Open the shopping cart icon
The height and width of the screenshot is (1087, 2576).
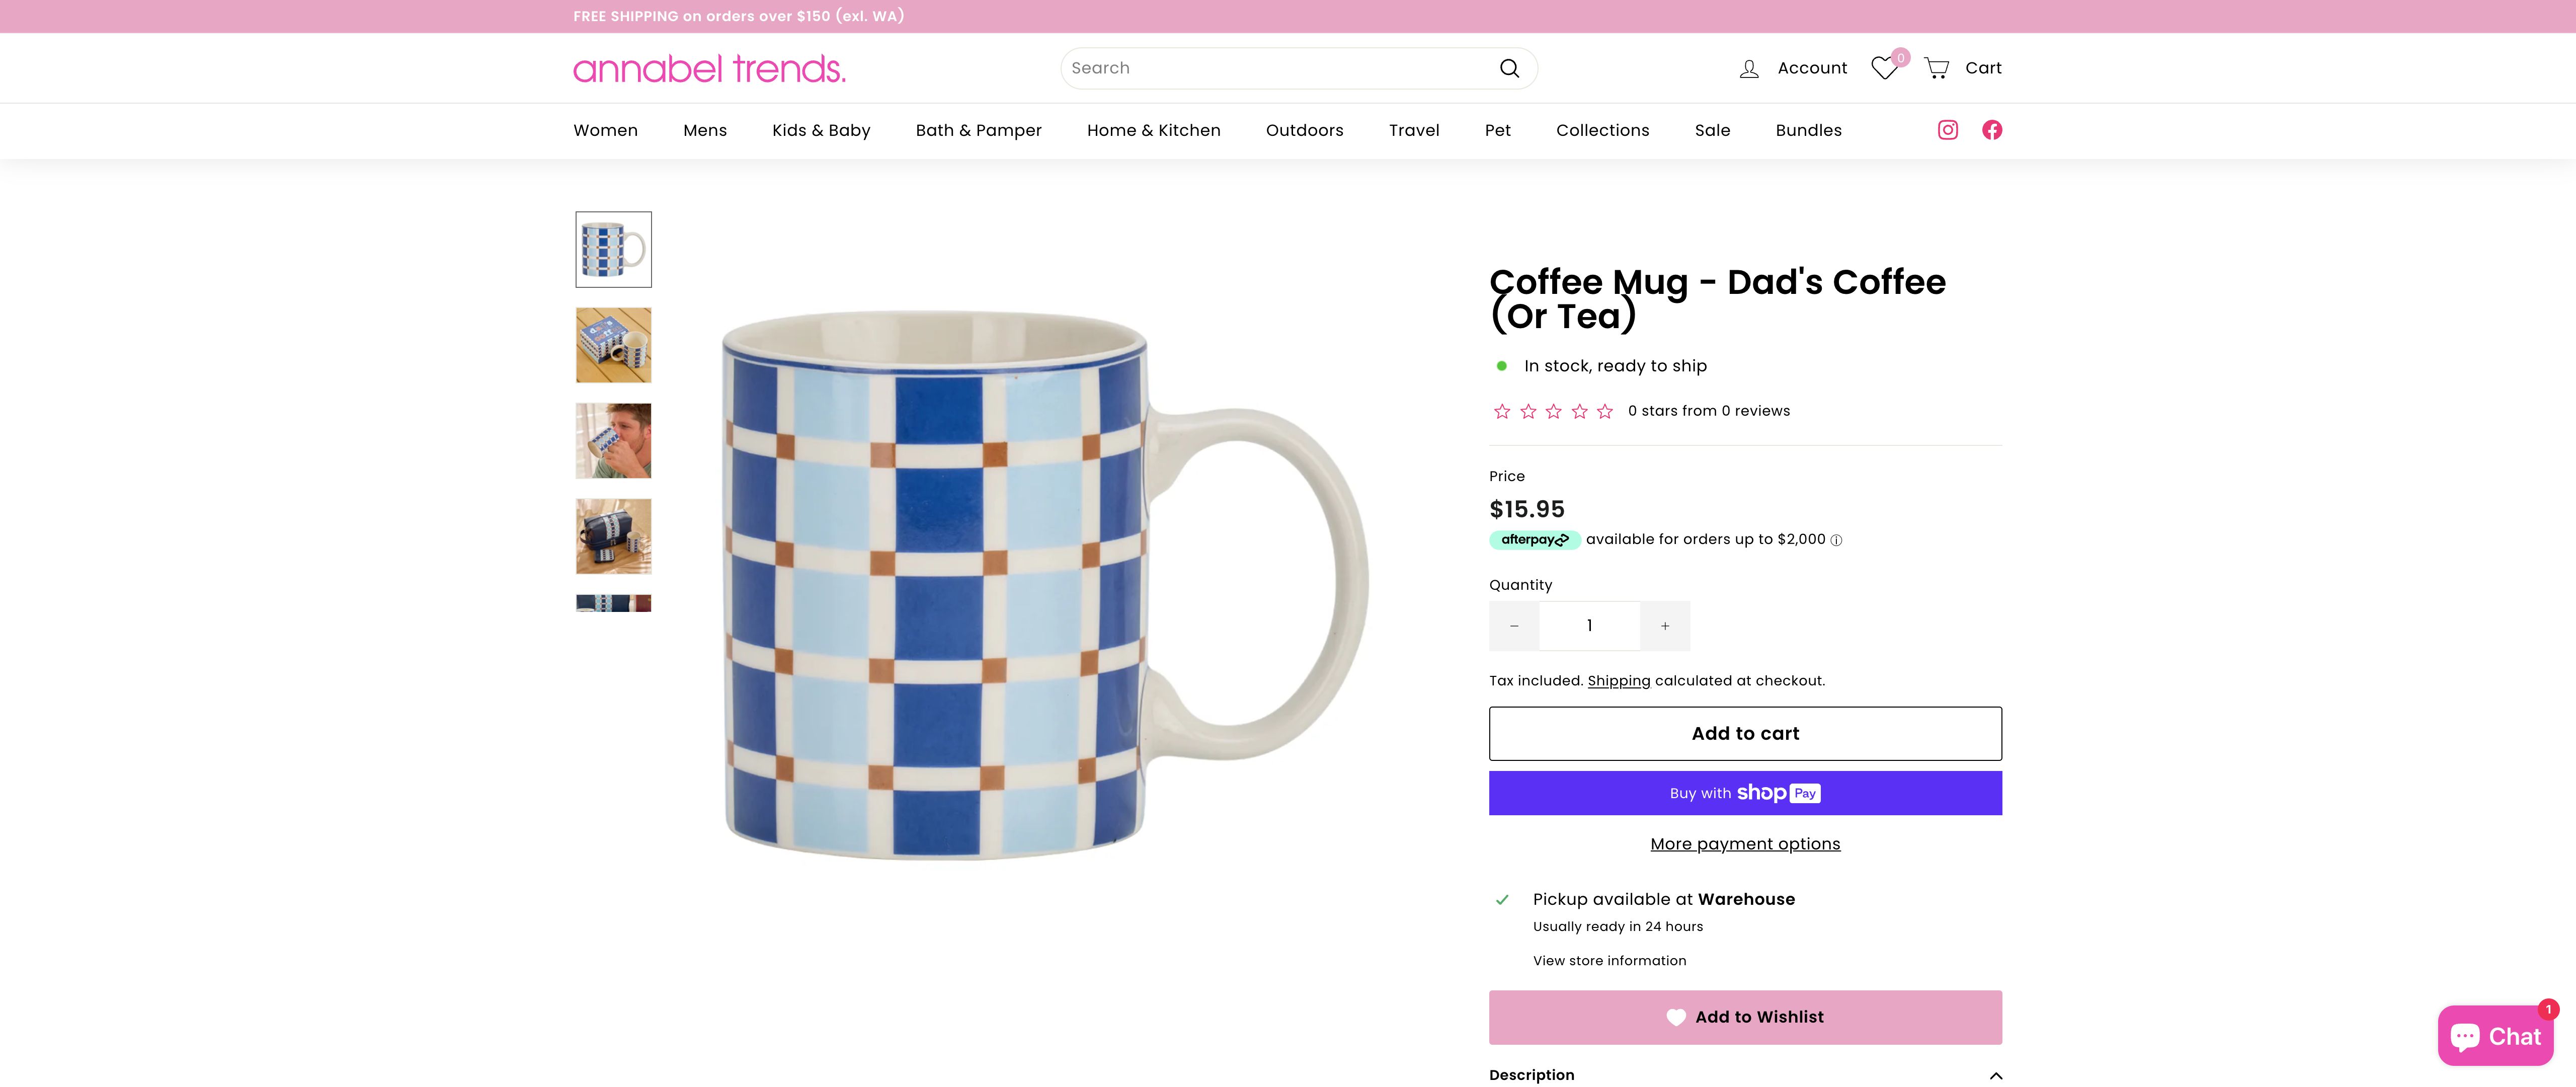(x=1937, y=67)
